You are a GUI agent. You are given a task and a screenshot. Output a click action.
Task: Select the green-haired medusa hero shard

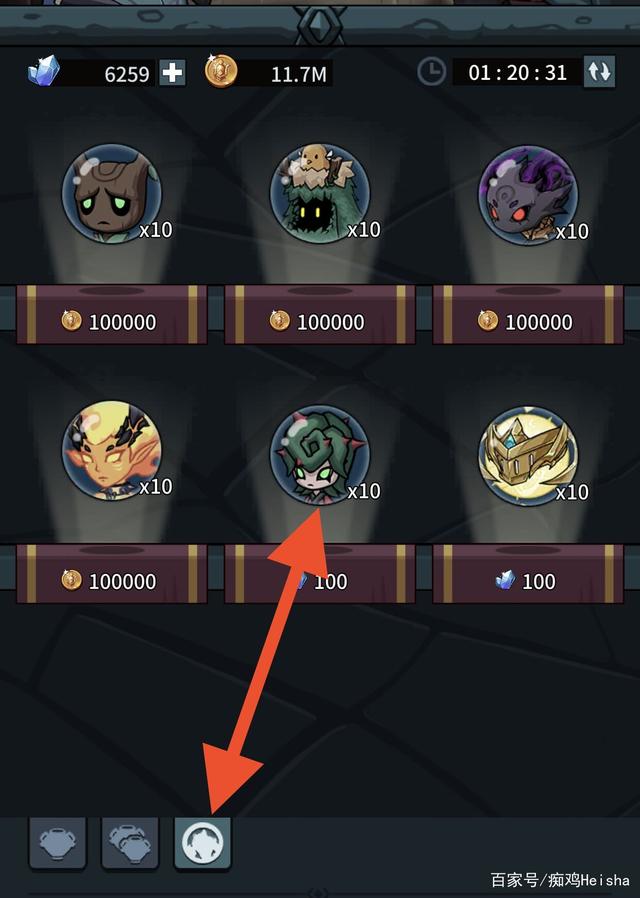coord(319,455)
